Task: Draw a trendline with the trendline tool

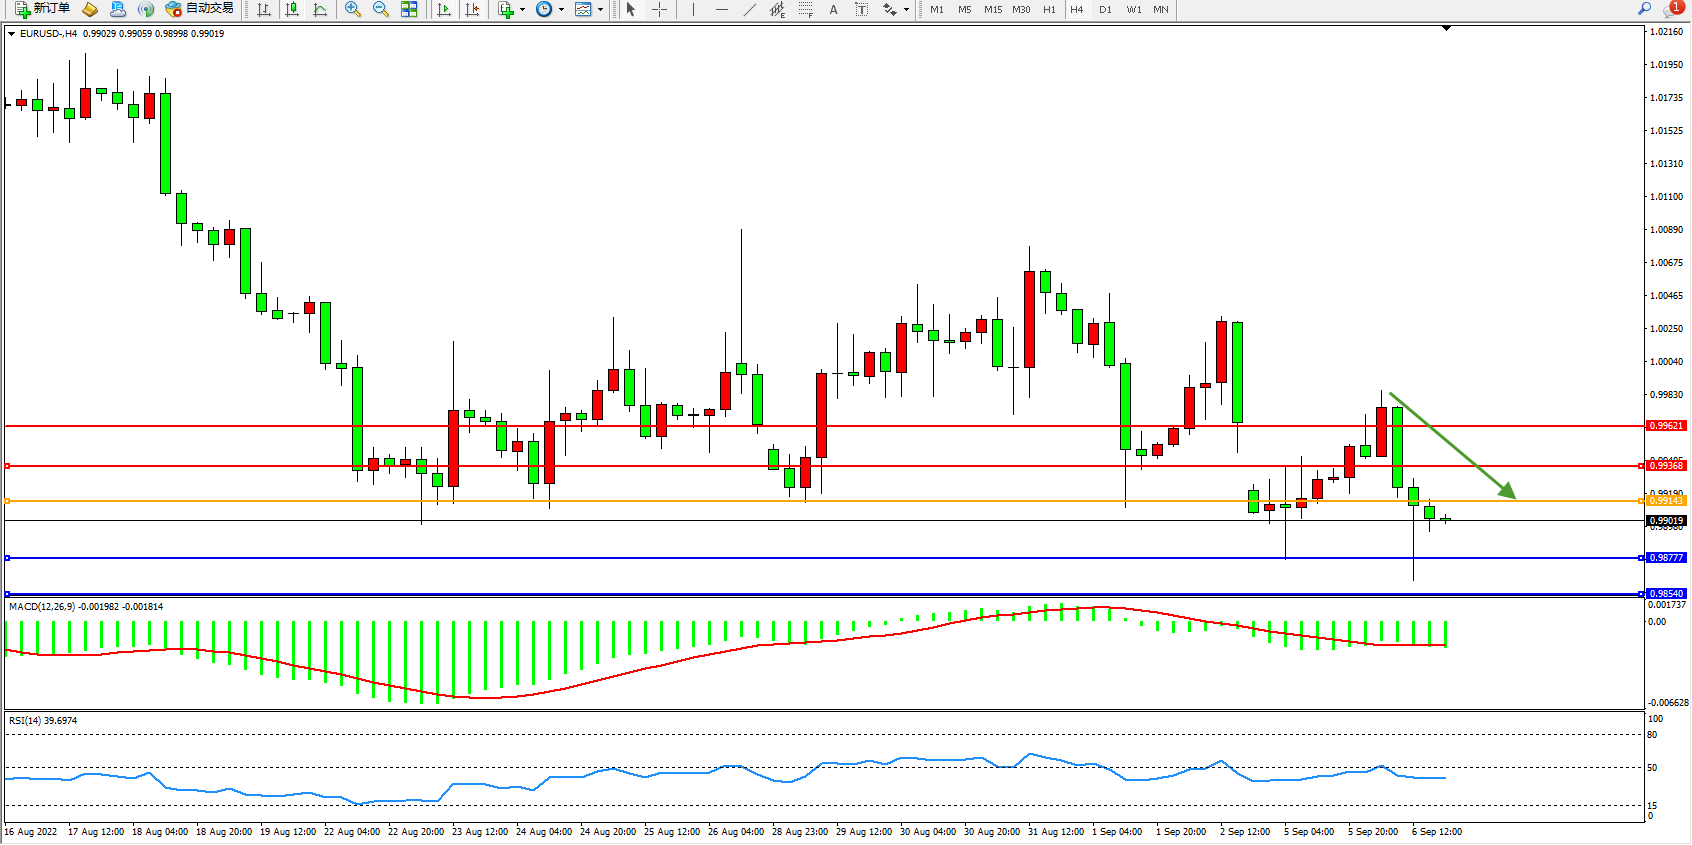Action: (750, 9)
